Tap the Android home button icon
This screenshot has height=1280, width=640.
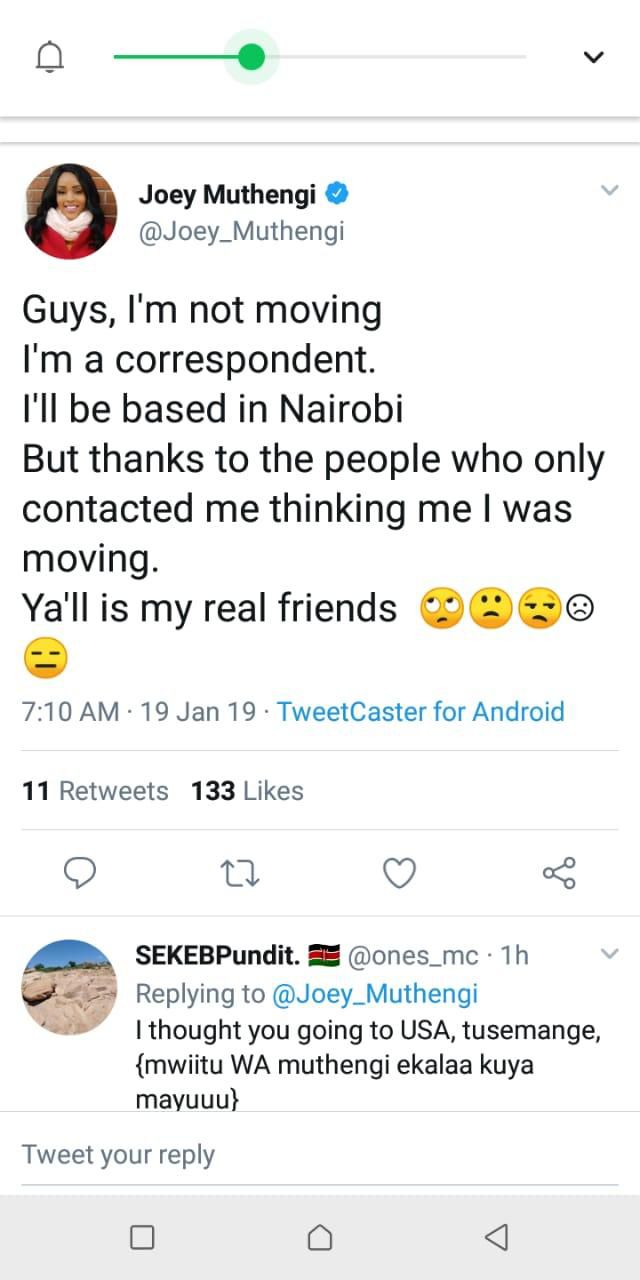320,1238
